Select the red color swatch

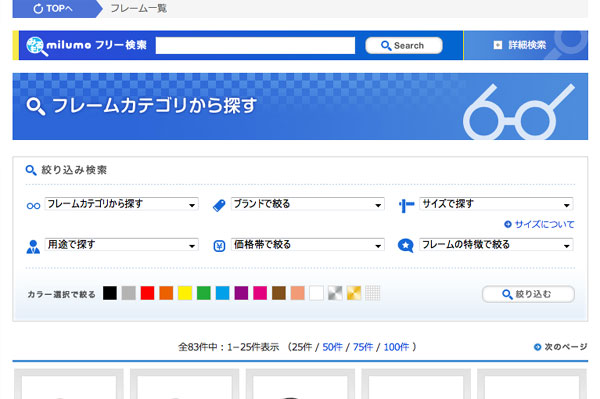147,293
